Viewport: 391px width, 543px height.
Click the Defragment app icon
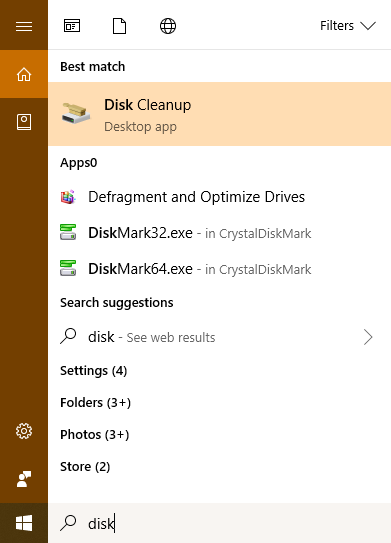(x=68, y=197)
